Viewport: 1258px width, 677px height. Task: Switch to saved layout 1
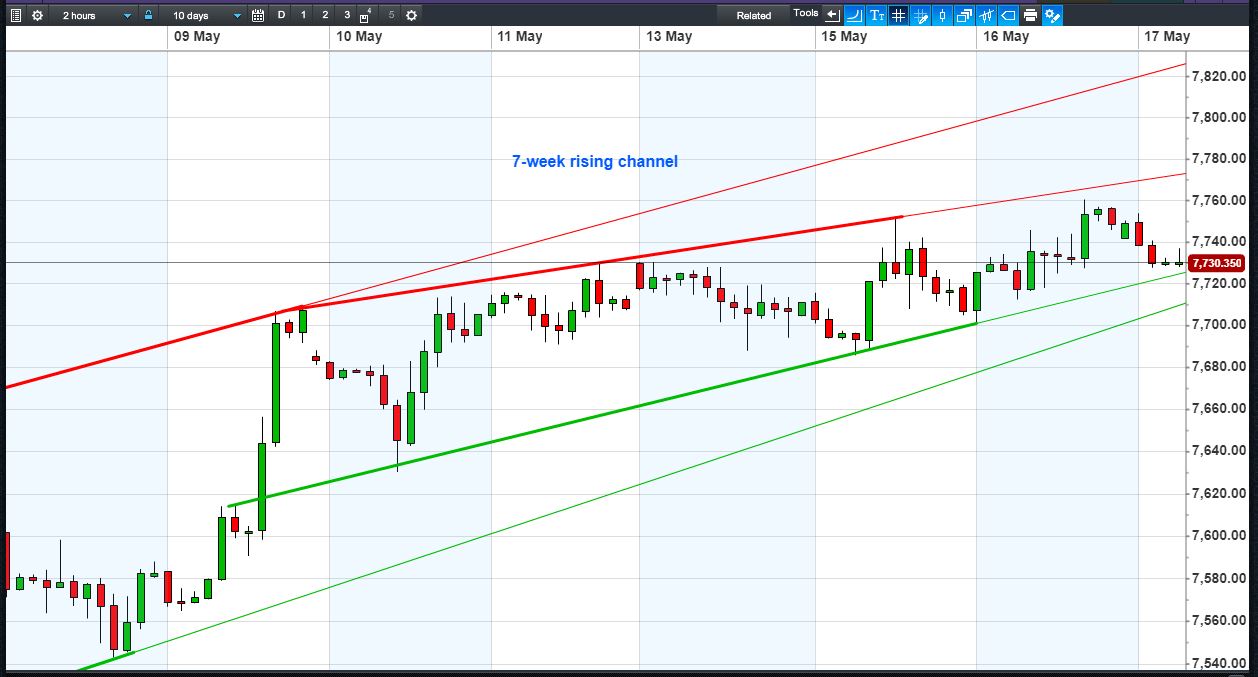[x=303, y=15]
